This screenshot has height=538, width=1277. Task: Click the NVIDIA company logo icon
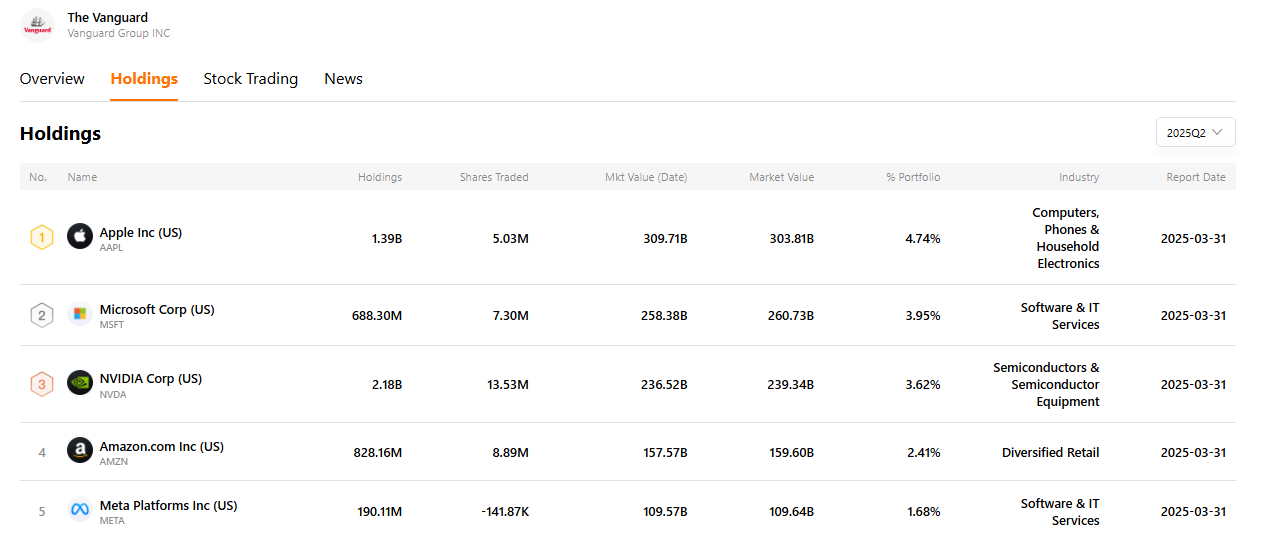[x=80, y=383]
